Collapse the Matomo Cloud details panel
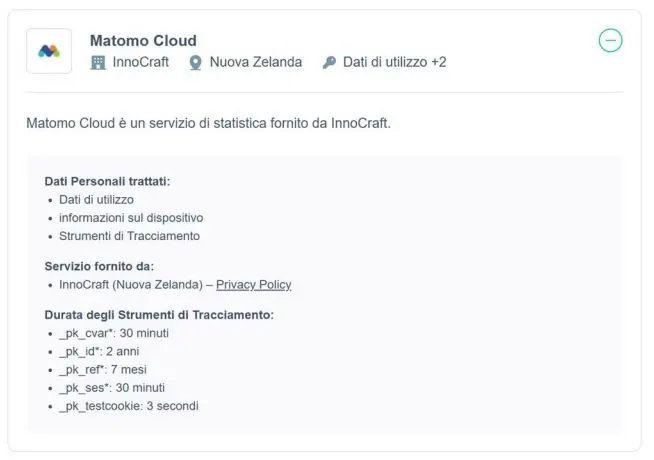This screenshot has height=460, width=654. 610,41
